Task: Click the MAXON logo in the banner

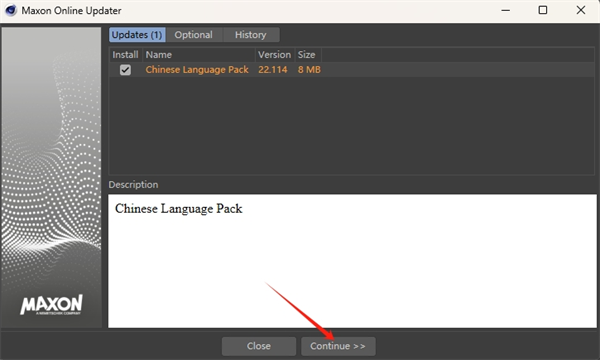Action: [51, 305]
